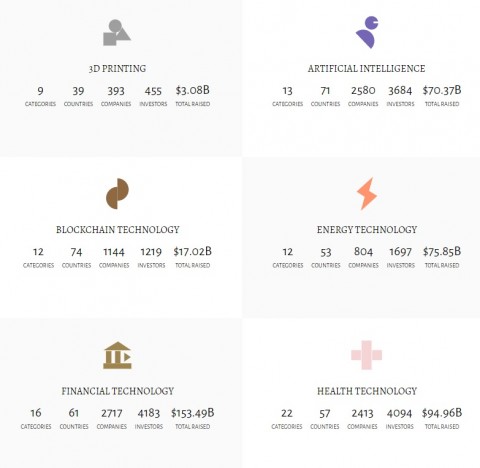The image size is (480, 468).
Task: Open the Financial Technology bank icon
Action: click(x=117, y=355)
